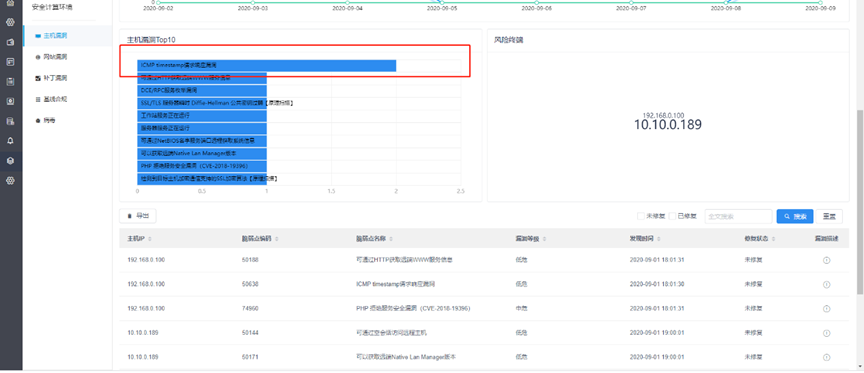Sort by 发现时间 column arrows
Viewport: 864px width, 373px height.
tap(658, 239)
